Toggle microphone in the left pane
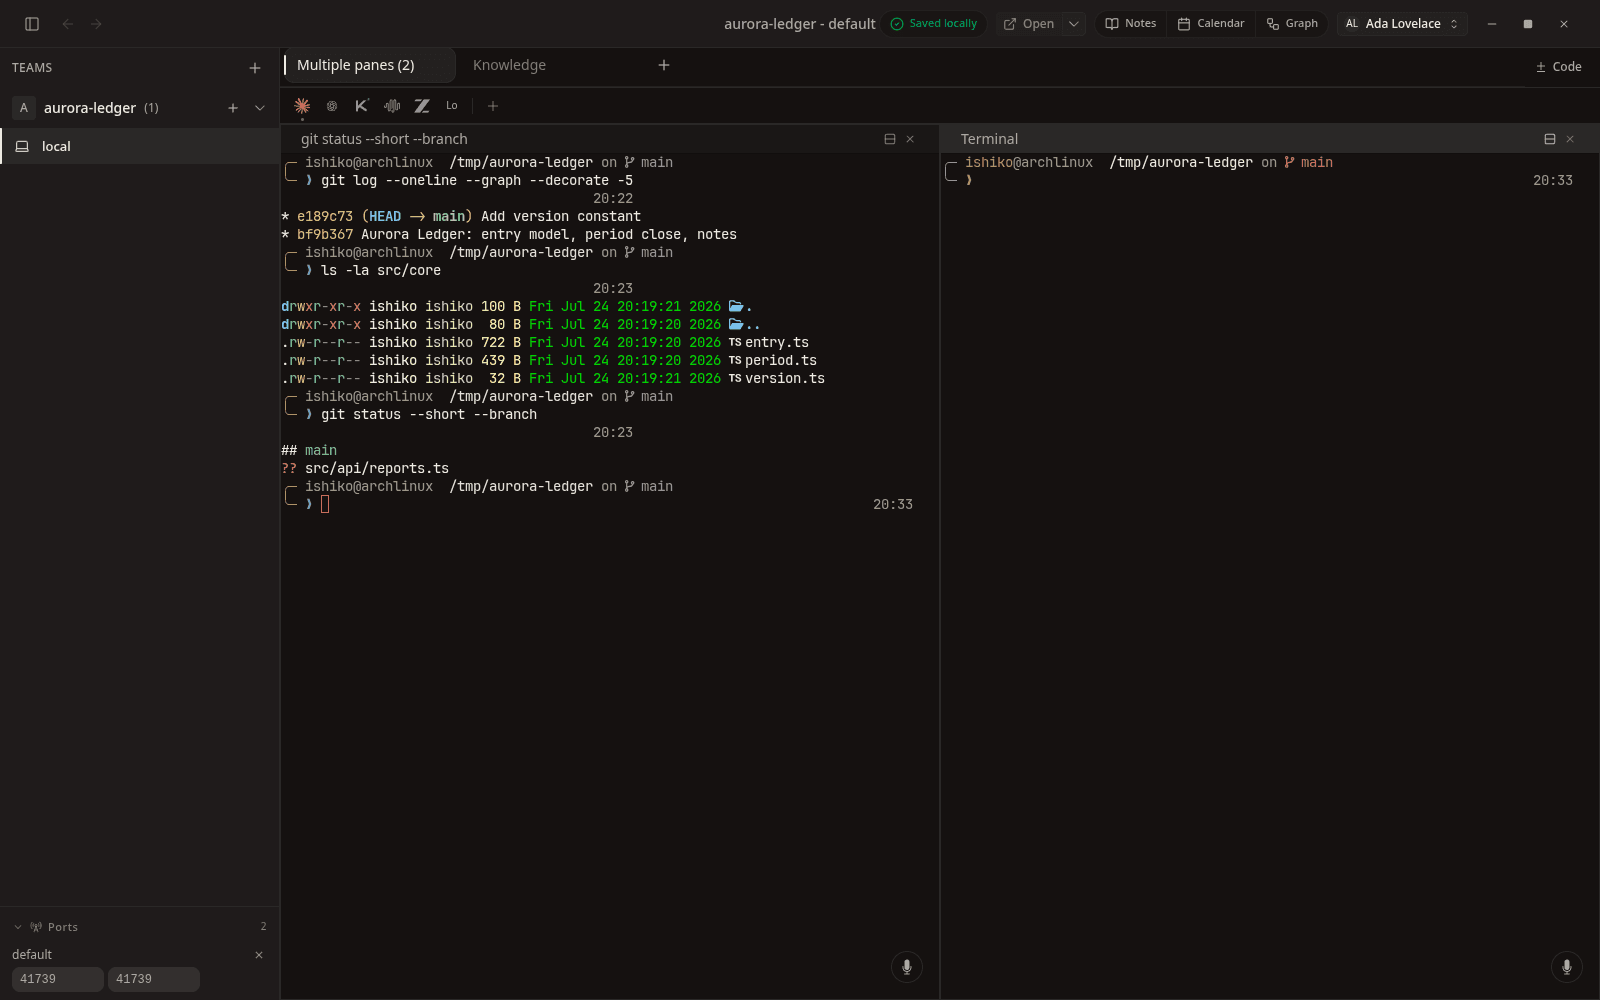This screenshot has width=1600, height=1000. tap(907, 967)
